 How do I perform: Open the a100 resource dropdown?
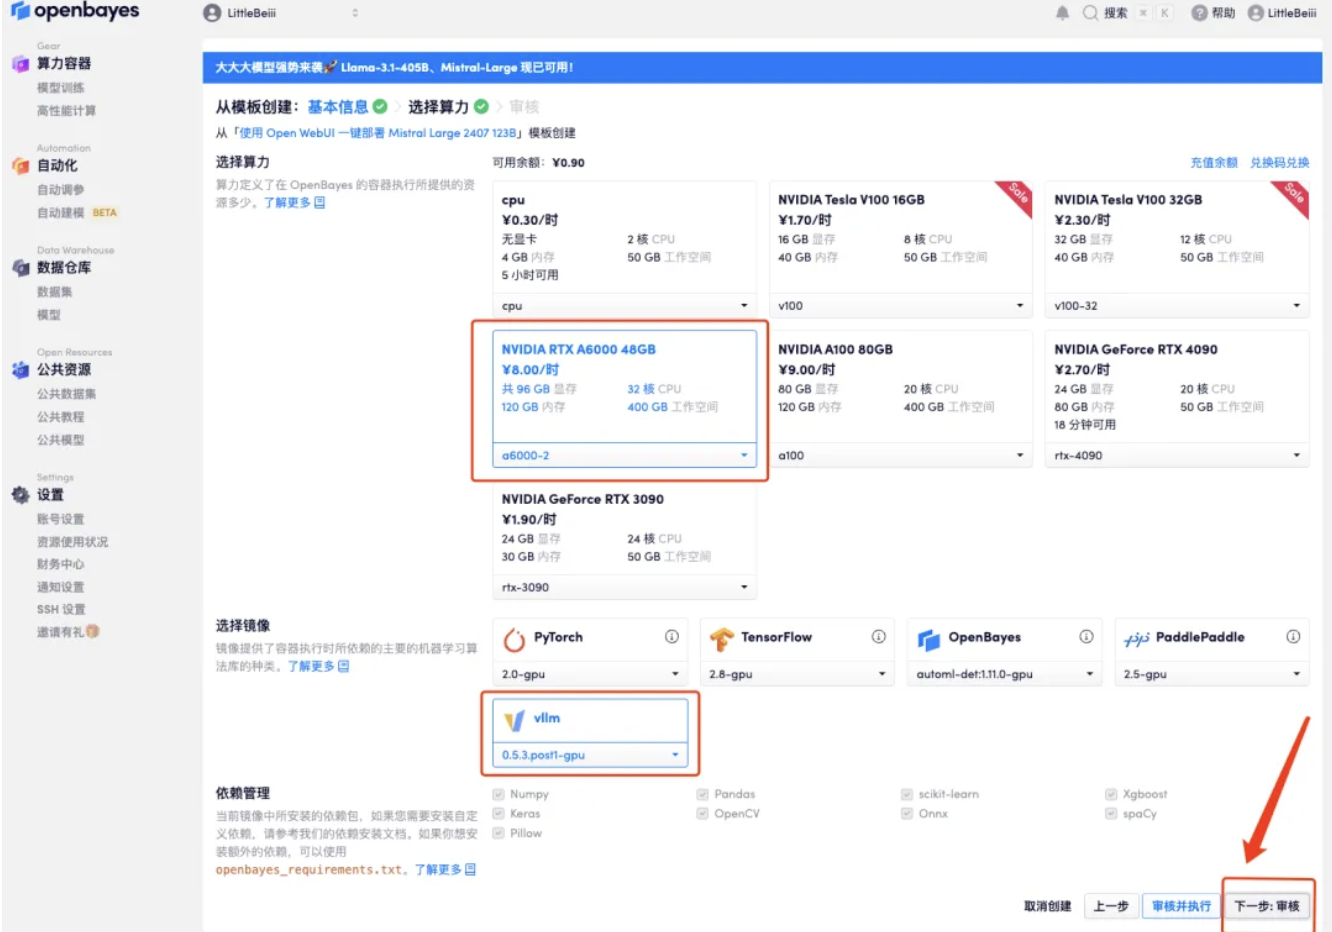[x=900, y=456]
